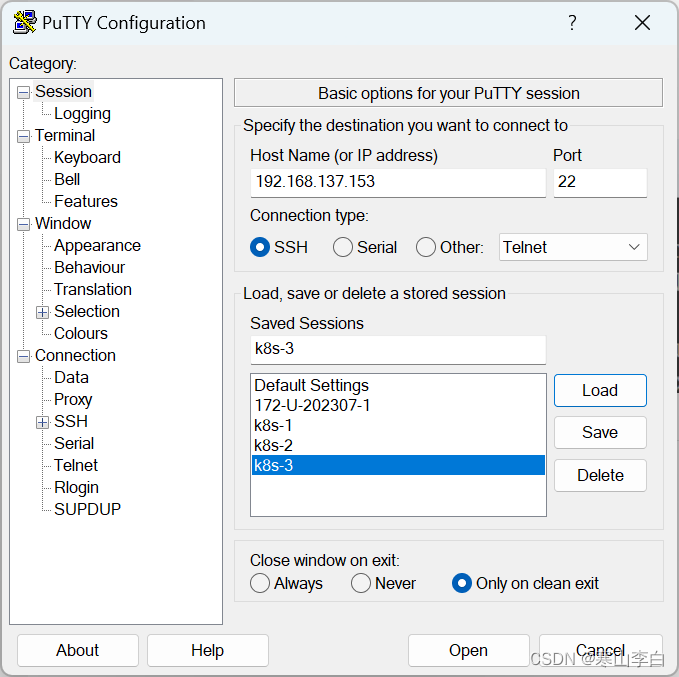Viewport: 679px width, 677px height.
Task: Click the Help button
Action: [207, 651]
